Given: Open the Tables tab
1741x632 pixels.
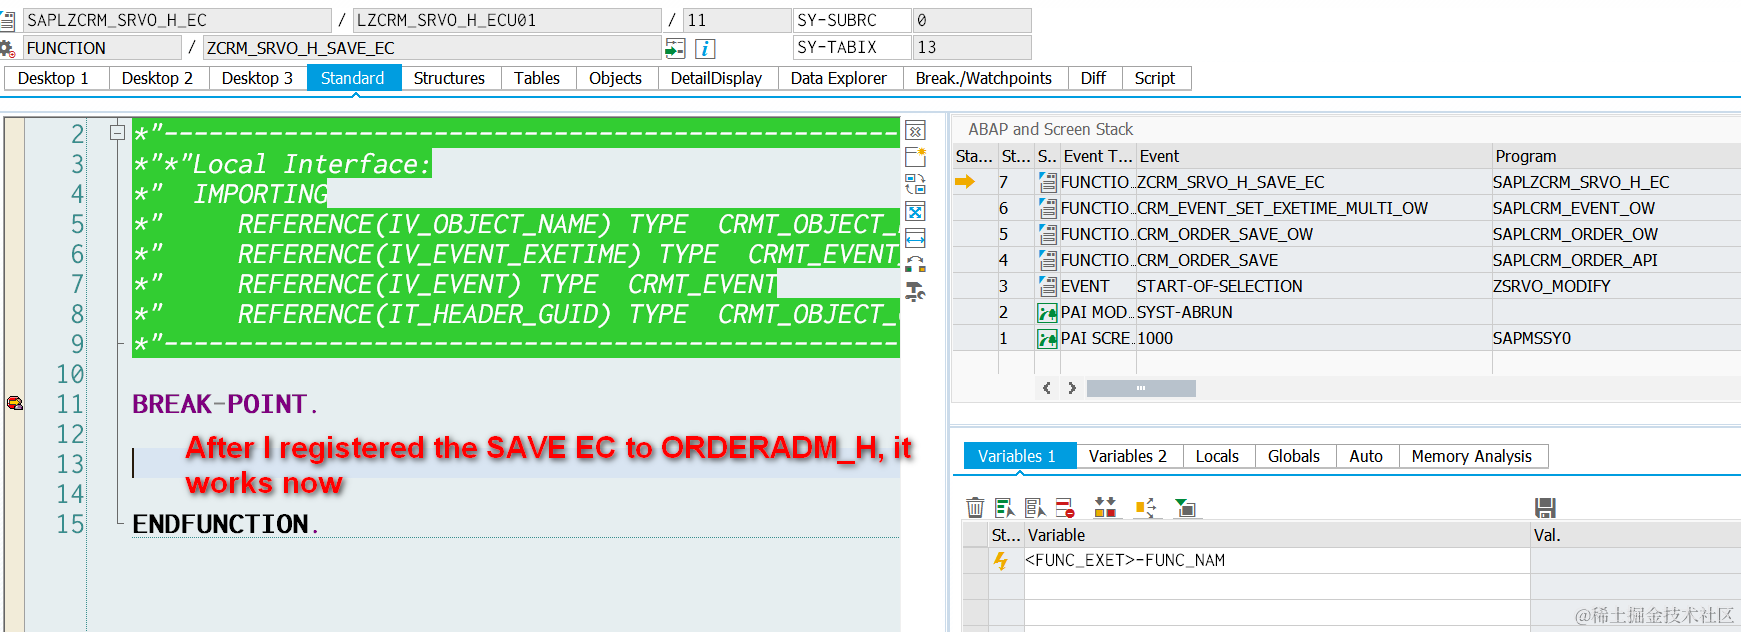Looking at the screenshot, I should pos(538,78).
